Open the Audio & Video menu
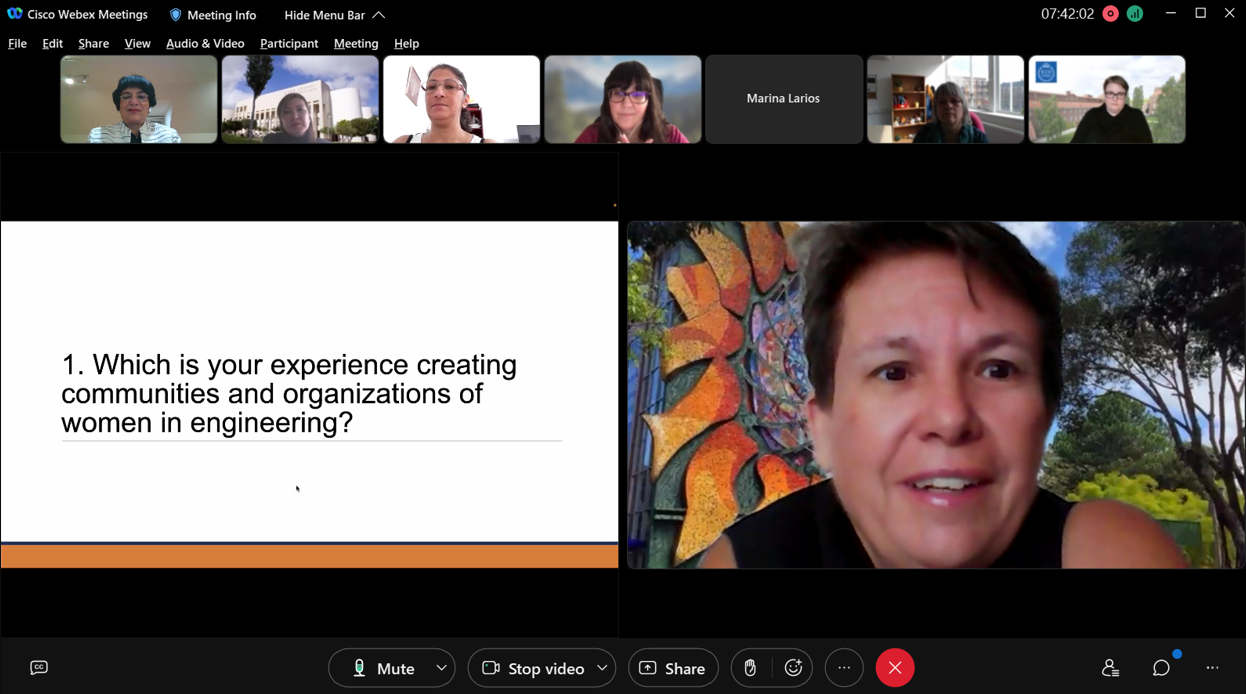 (x=205, y=43)
